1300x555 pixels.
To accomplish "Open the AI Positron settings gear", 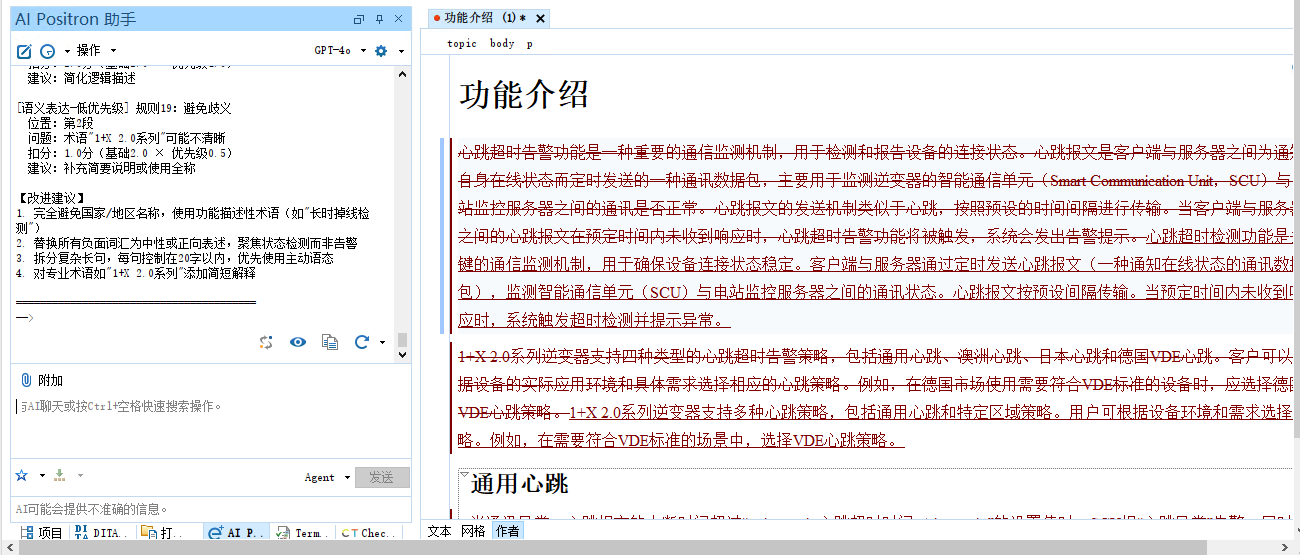I will click(381, 51).
